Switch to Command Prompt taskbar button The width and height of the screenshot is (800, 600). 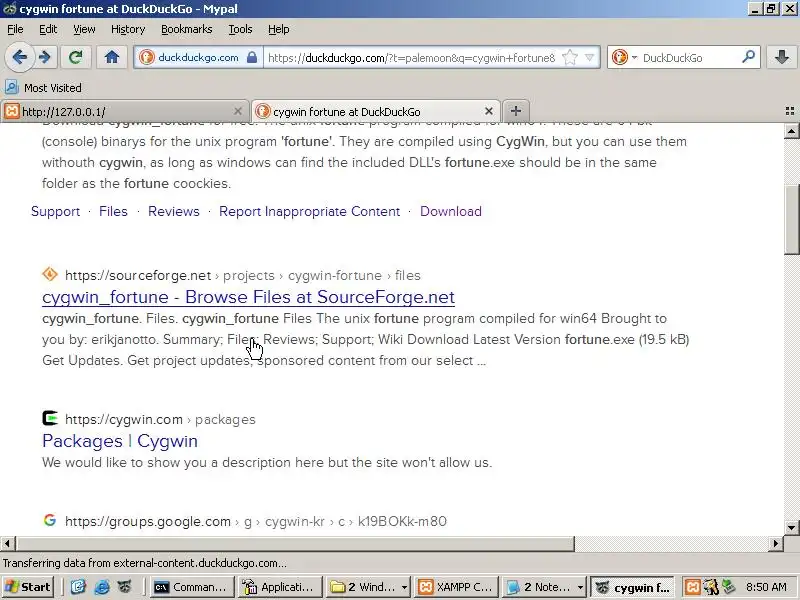193,587
